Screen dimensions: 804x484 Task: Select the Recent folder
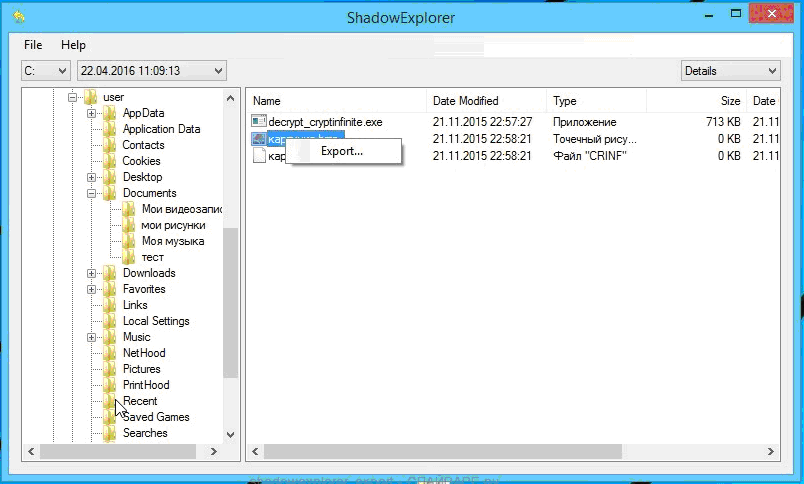(140, 401)
